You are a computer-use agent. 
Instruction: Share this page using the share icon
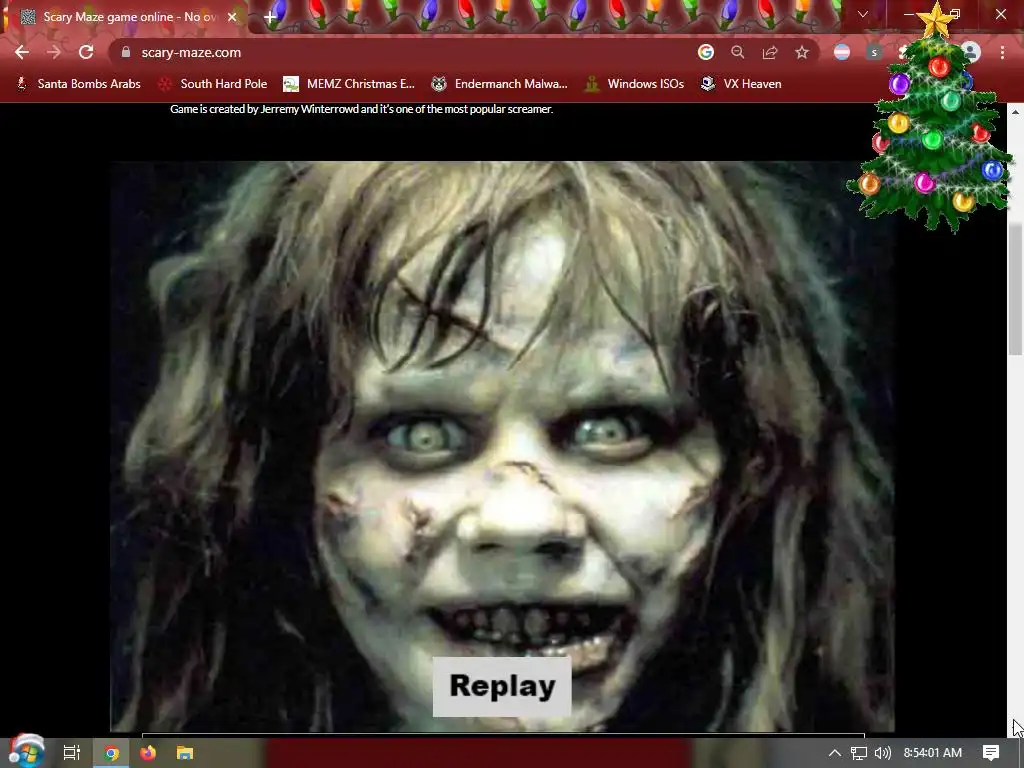[x=770, y=52]
